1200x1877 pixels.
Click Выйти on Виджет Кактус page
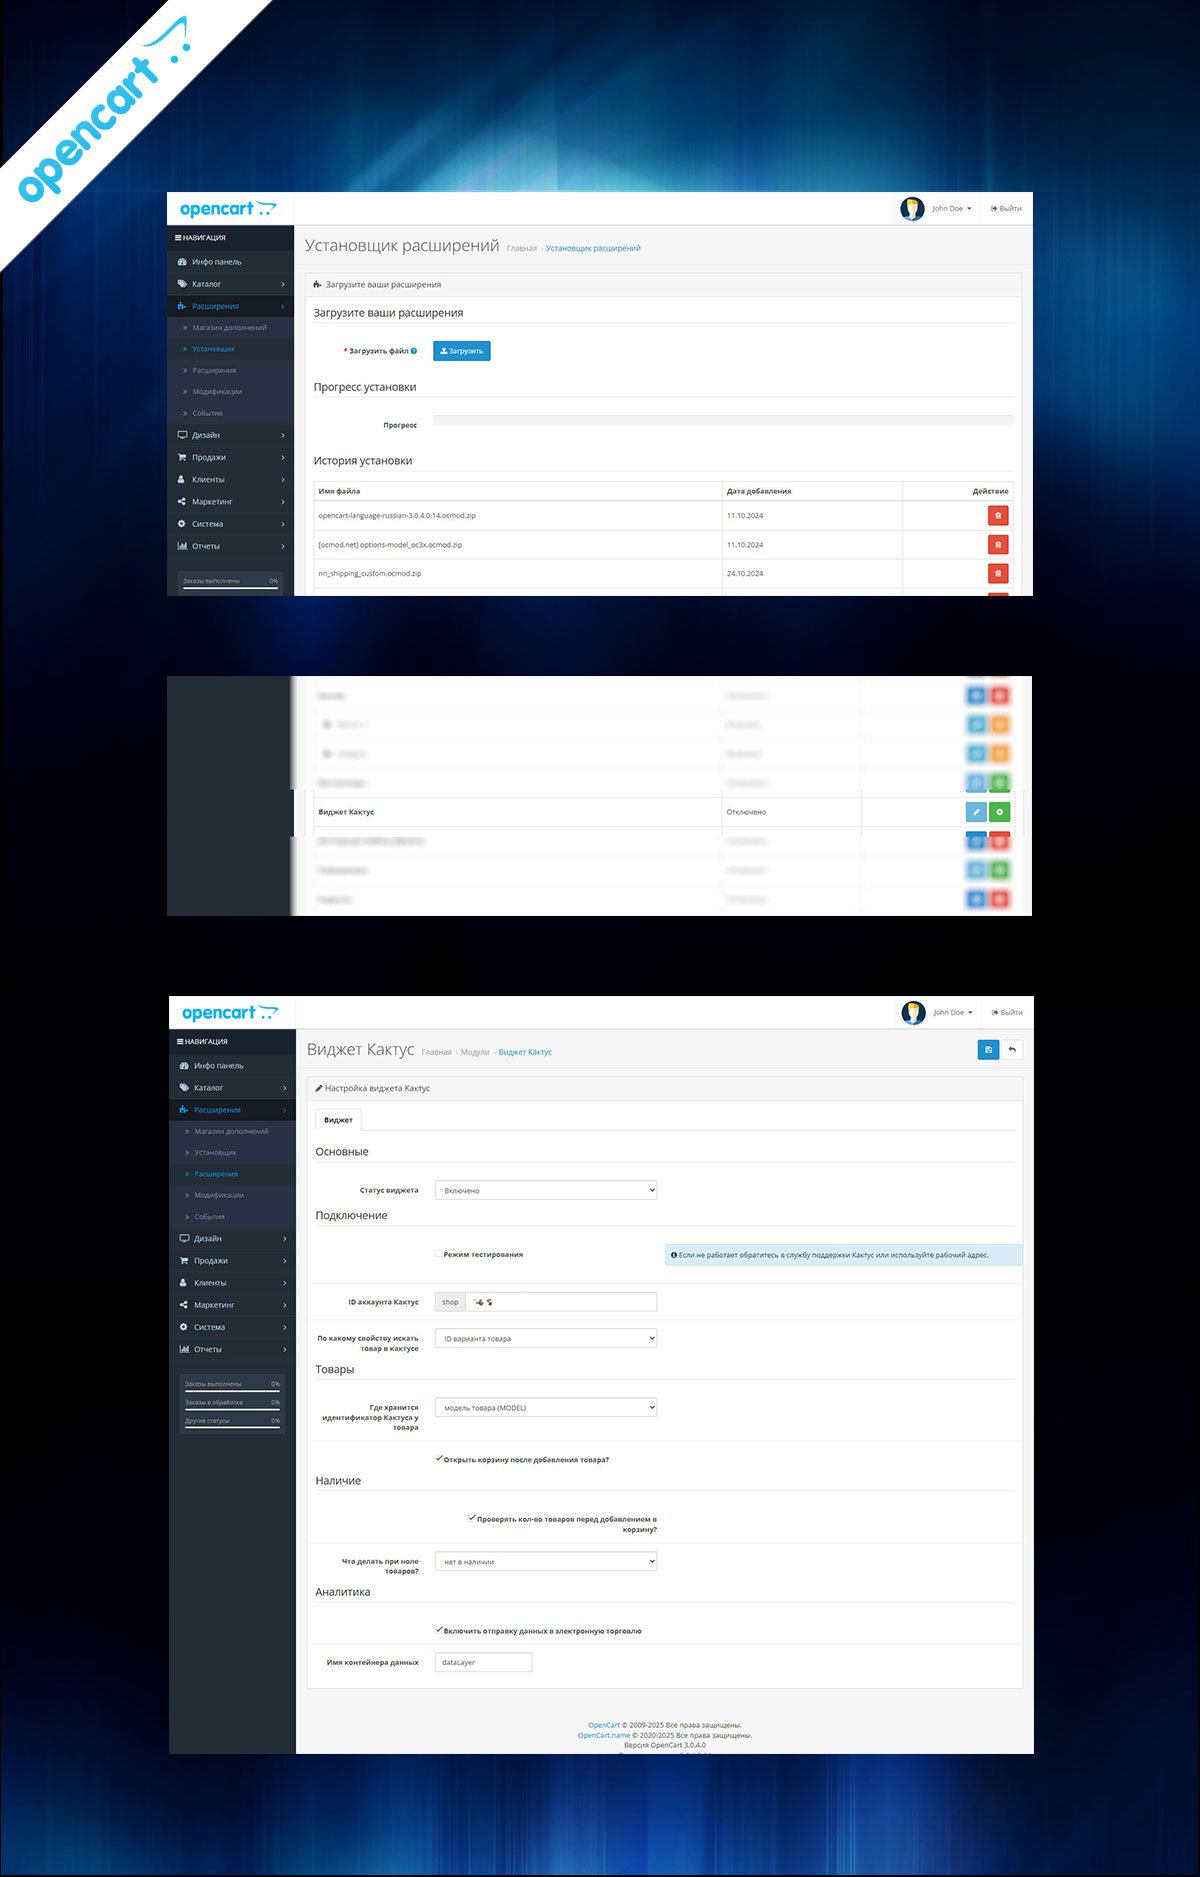[1007, 1013]
